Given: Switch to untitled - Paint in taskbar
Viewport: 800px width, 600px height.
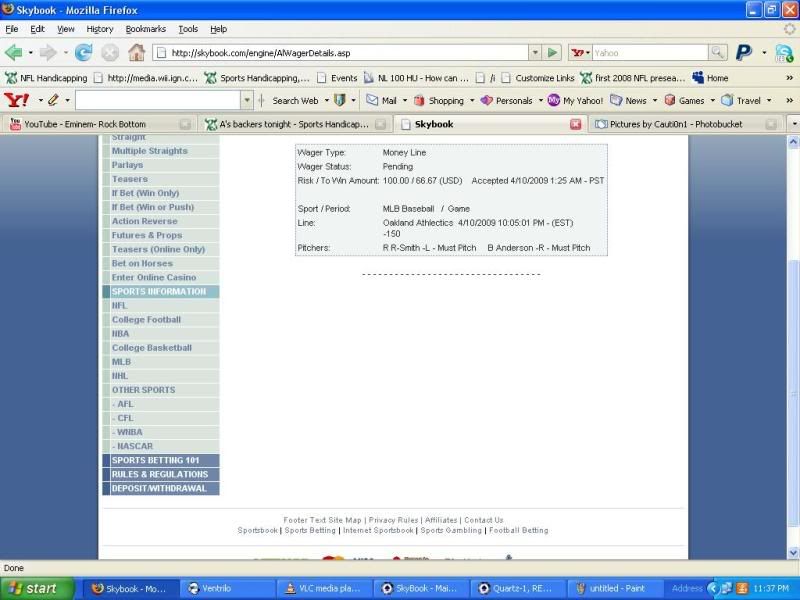Looking at the screenshot, I should (x=614, y=588).
